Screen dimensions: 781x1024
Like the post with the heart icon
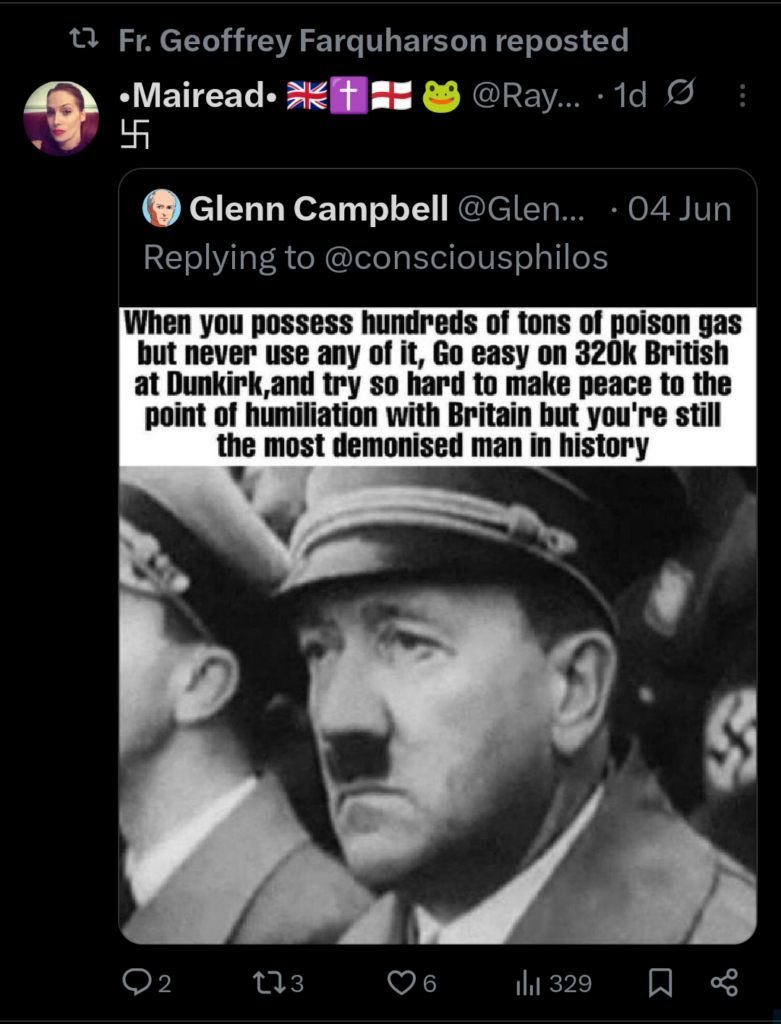(402, 982)
